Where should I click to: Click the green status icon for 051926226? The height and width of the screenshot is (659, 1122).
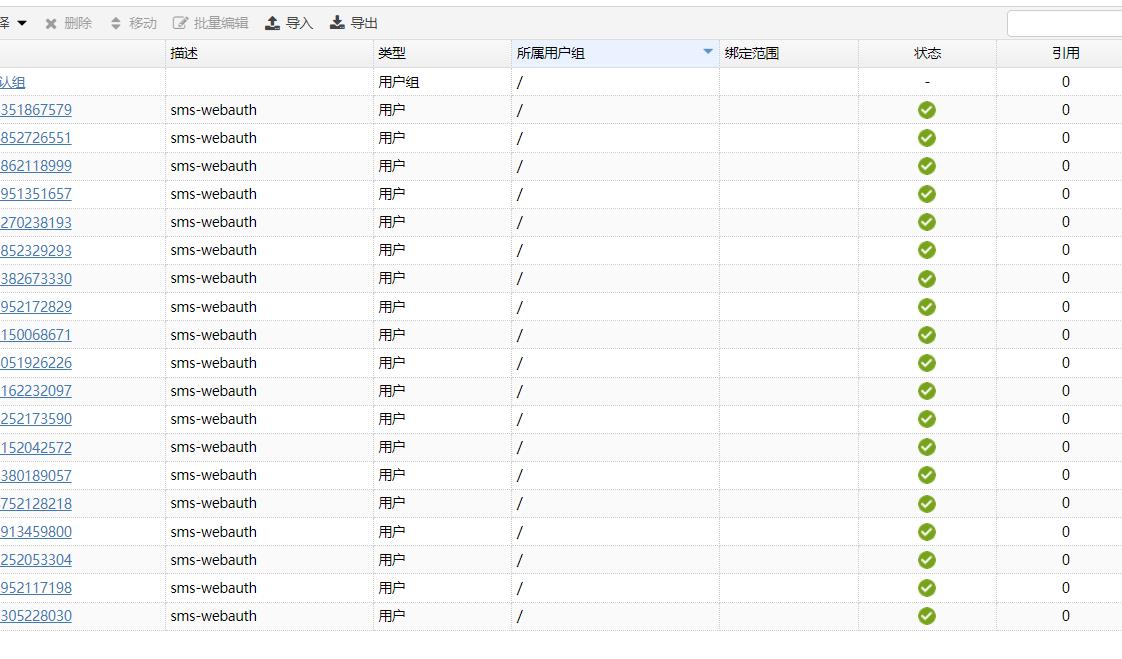coord(927,363)
